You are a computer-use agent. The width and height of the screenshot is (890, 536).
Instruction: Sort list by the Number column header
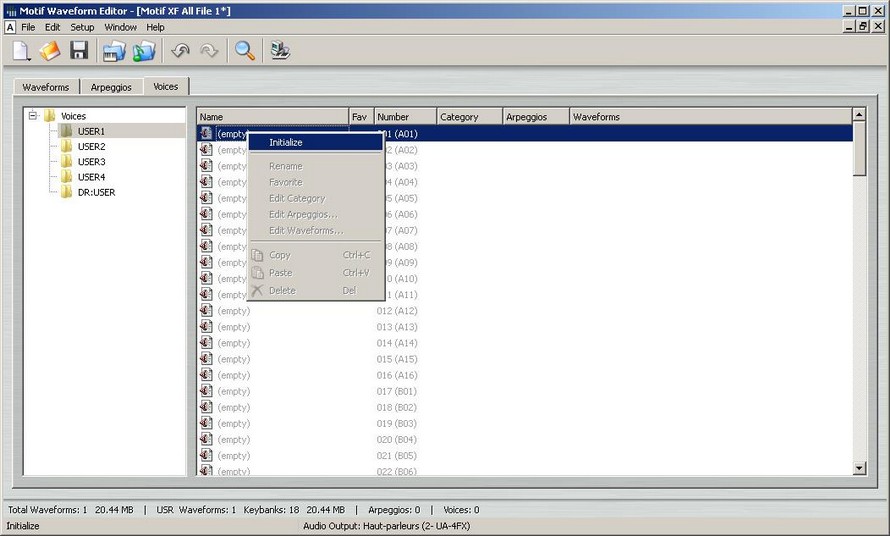[404, 117]
